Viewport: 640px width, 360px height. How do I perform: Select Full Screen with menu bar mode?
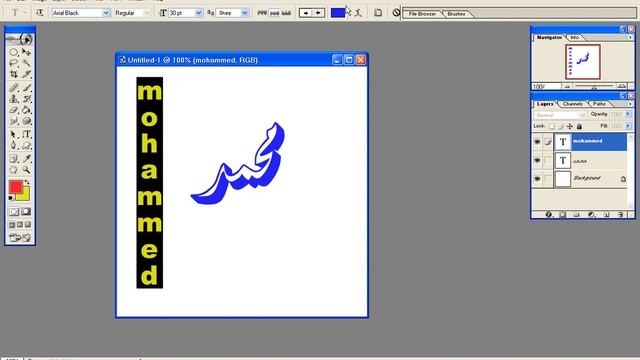[x=20, y=224]
